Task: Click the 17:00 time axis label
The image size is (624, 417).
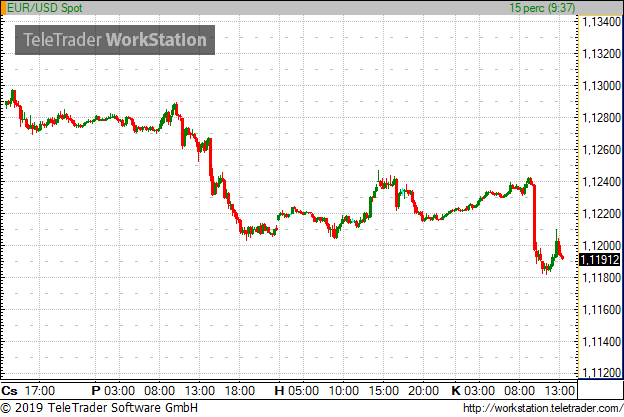Action: (x=40, y=391)
